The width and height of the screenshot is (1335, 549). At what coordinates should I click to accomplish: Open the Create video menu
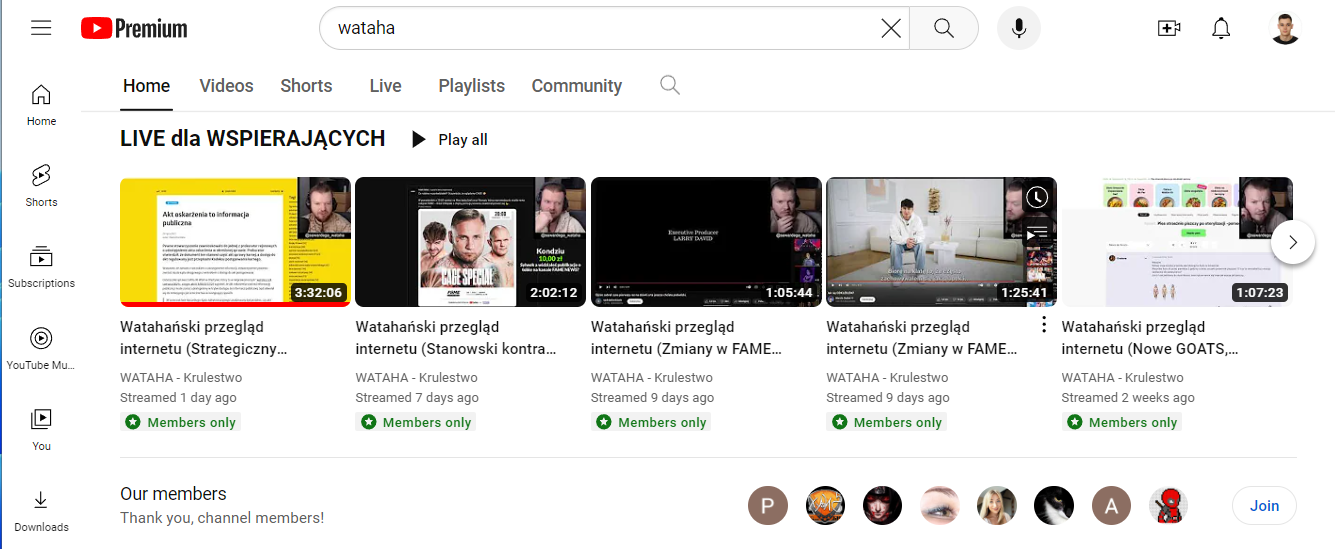(1168, 28)
